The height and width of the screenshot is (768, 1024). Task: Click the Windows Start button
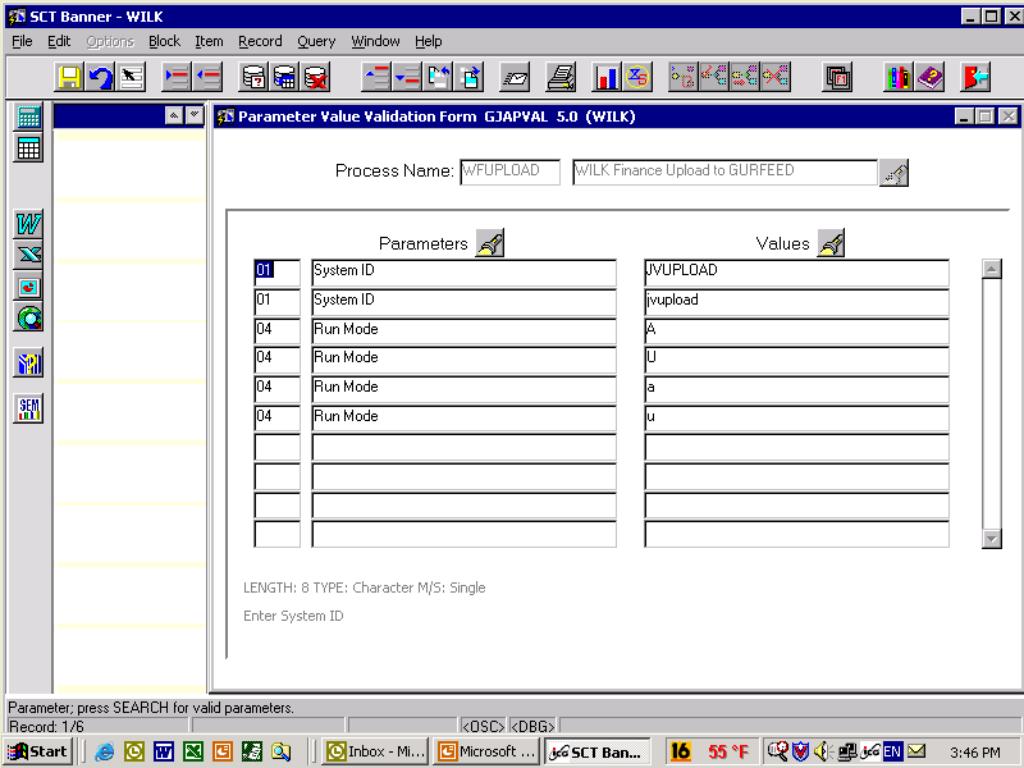click(x=39, y=751)
